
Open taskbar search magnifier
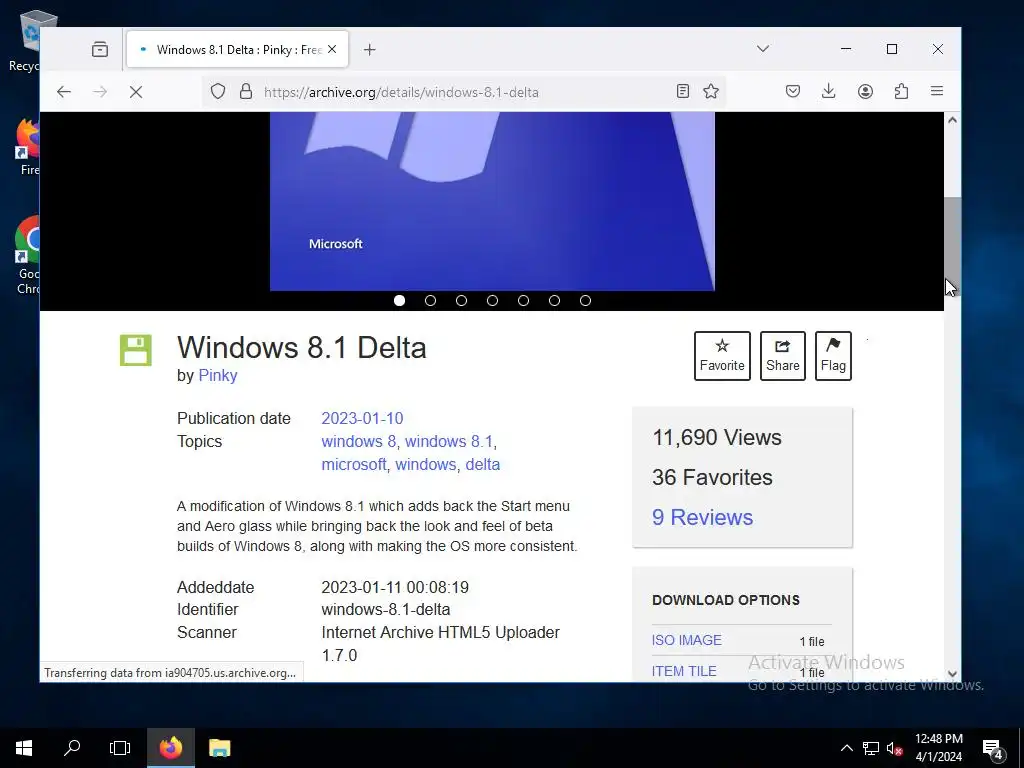[x=72, y=748]
